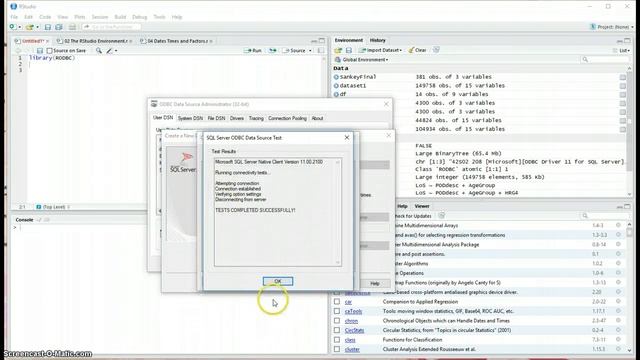Click the remove icon for cluster package row
This screenshot has height=360, width=640.
[x=618, y=349]
